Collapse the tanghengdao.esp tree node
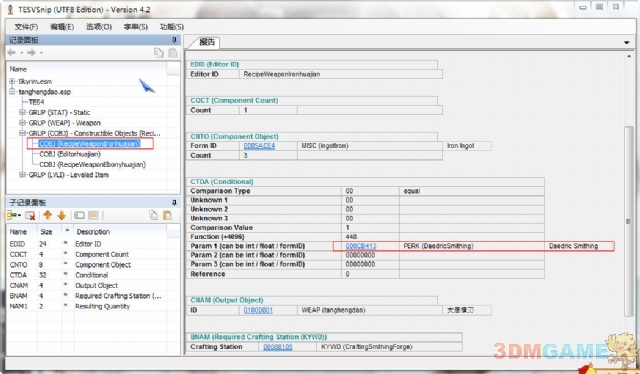 point(12,91)
